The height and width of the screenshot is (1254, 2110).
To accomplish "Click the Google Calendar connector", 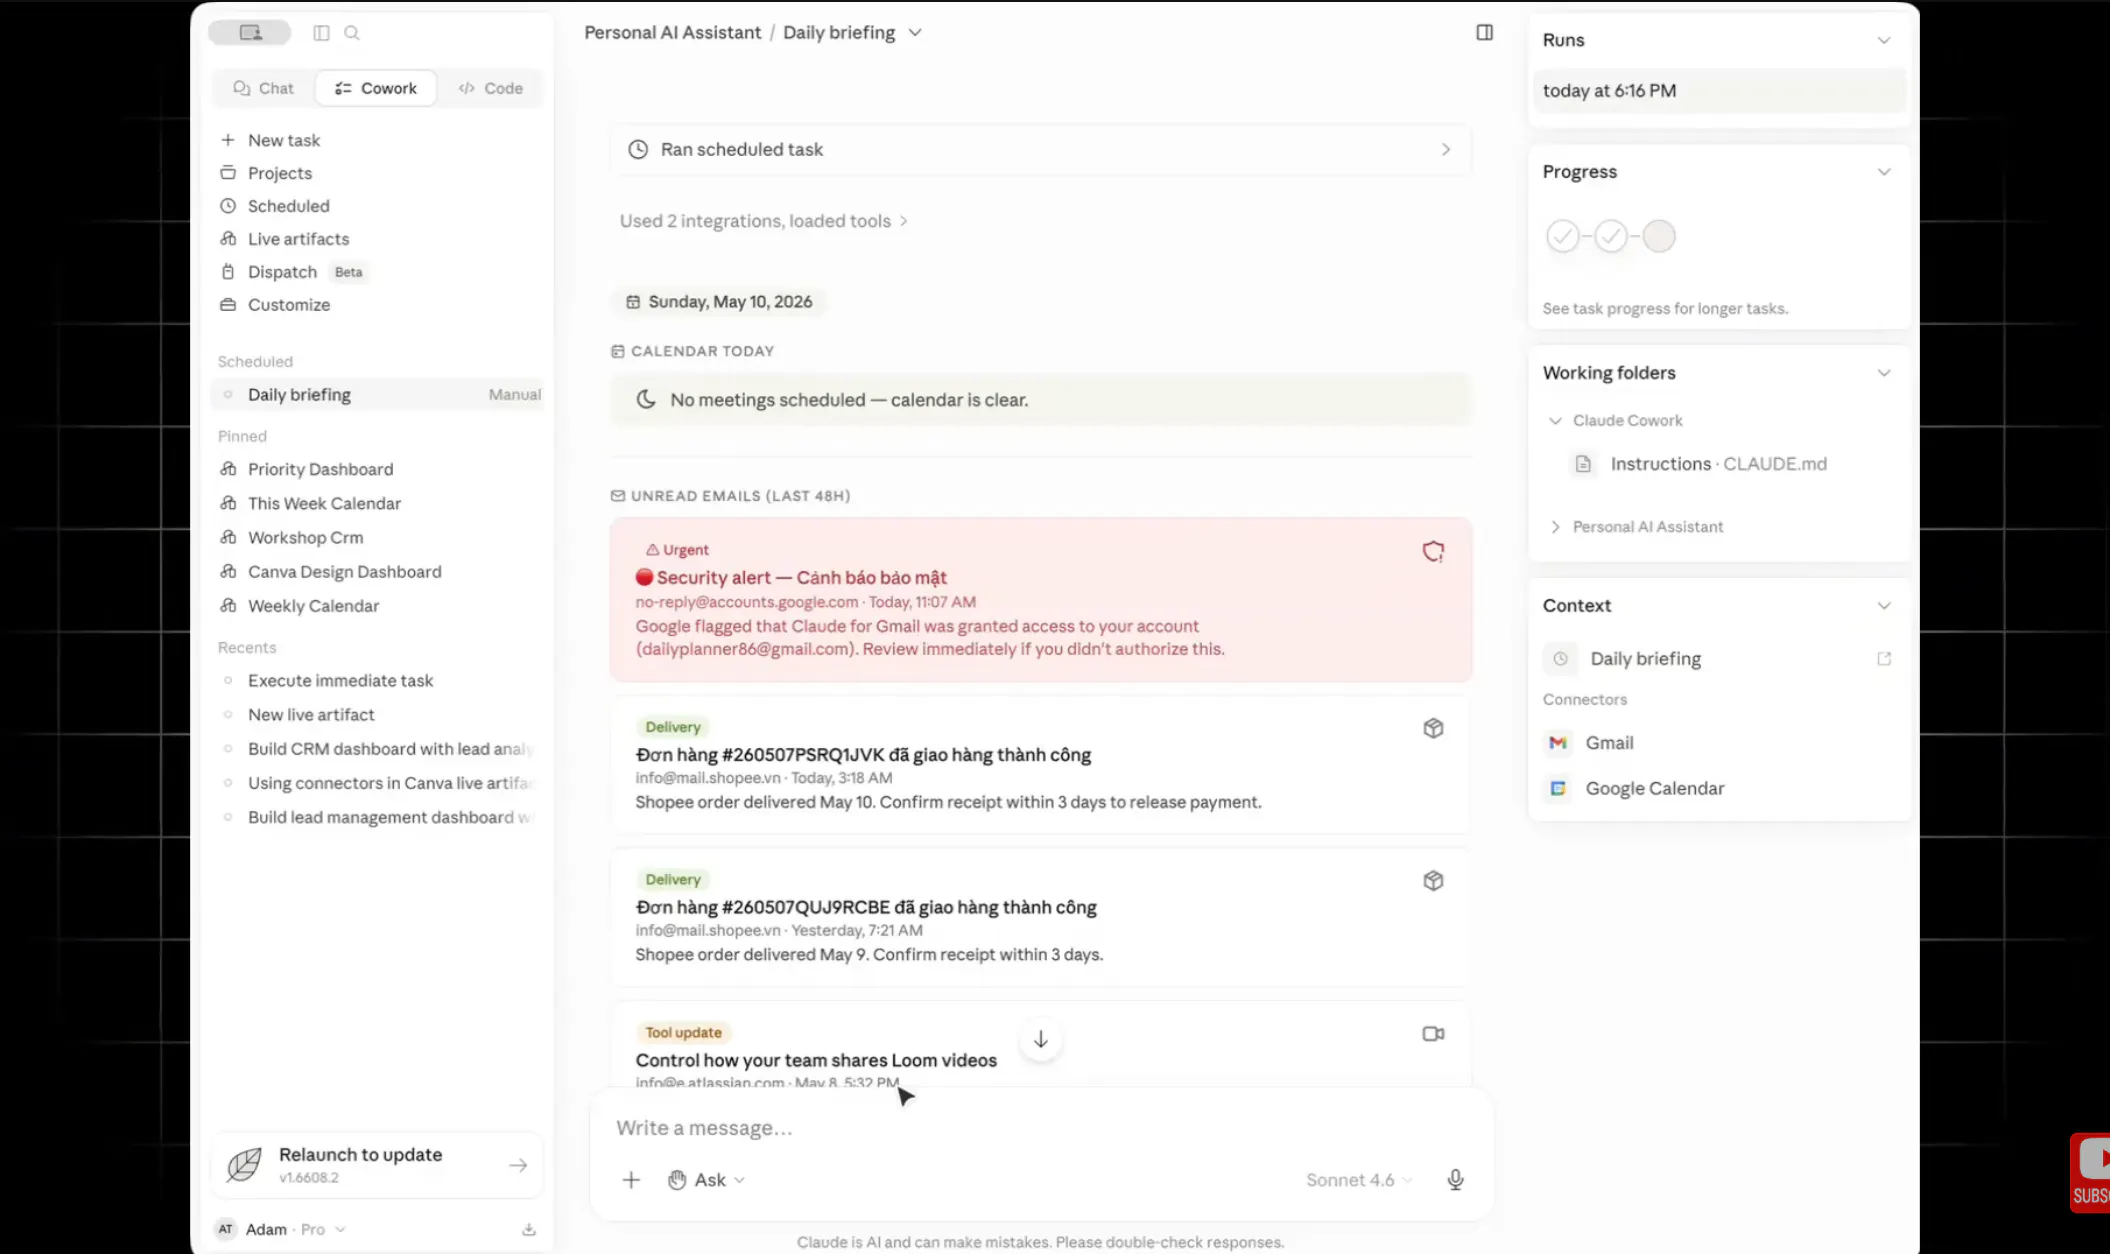I will 1635,789.
